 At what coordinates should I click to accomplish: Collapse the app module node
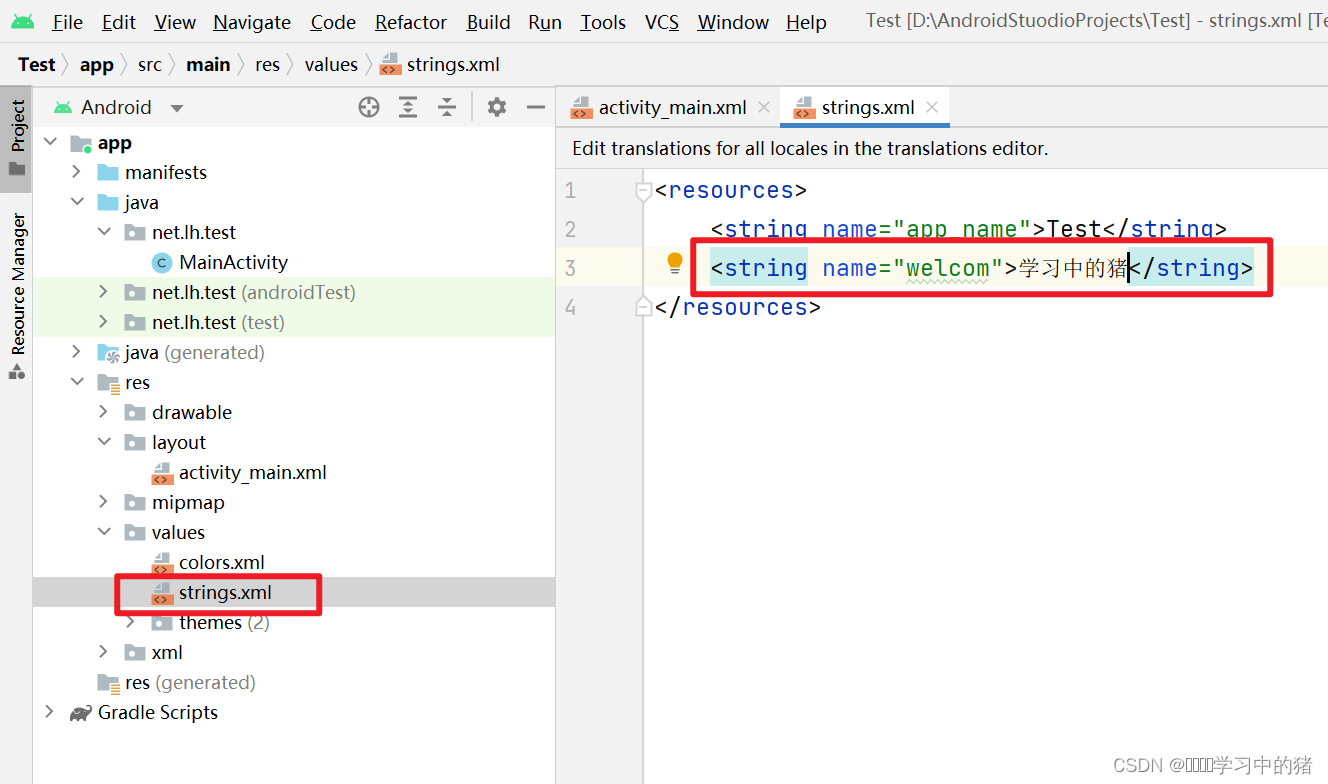coord(50,143)
